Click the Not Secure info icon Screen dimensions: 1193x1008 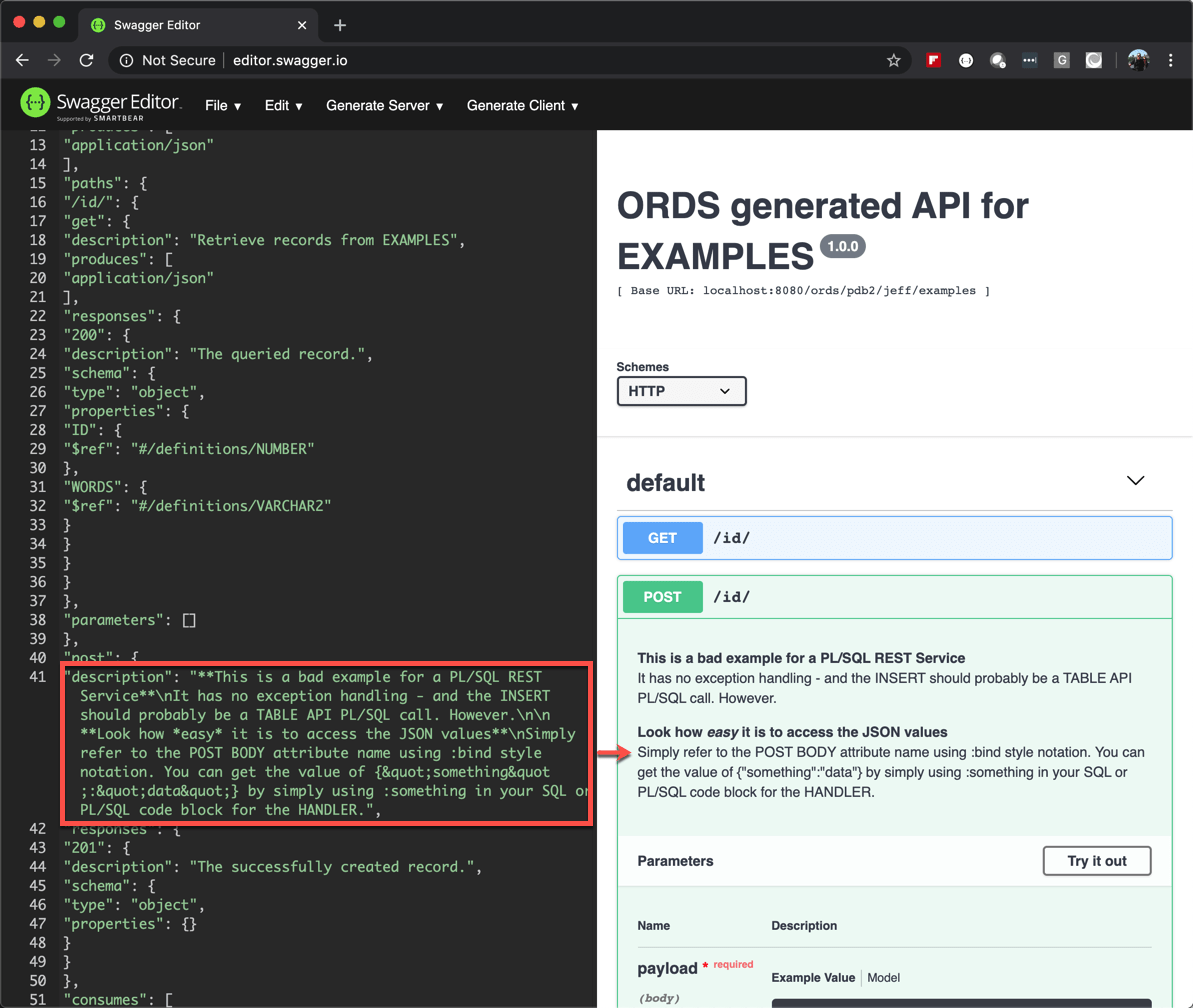(126, 60)
